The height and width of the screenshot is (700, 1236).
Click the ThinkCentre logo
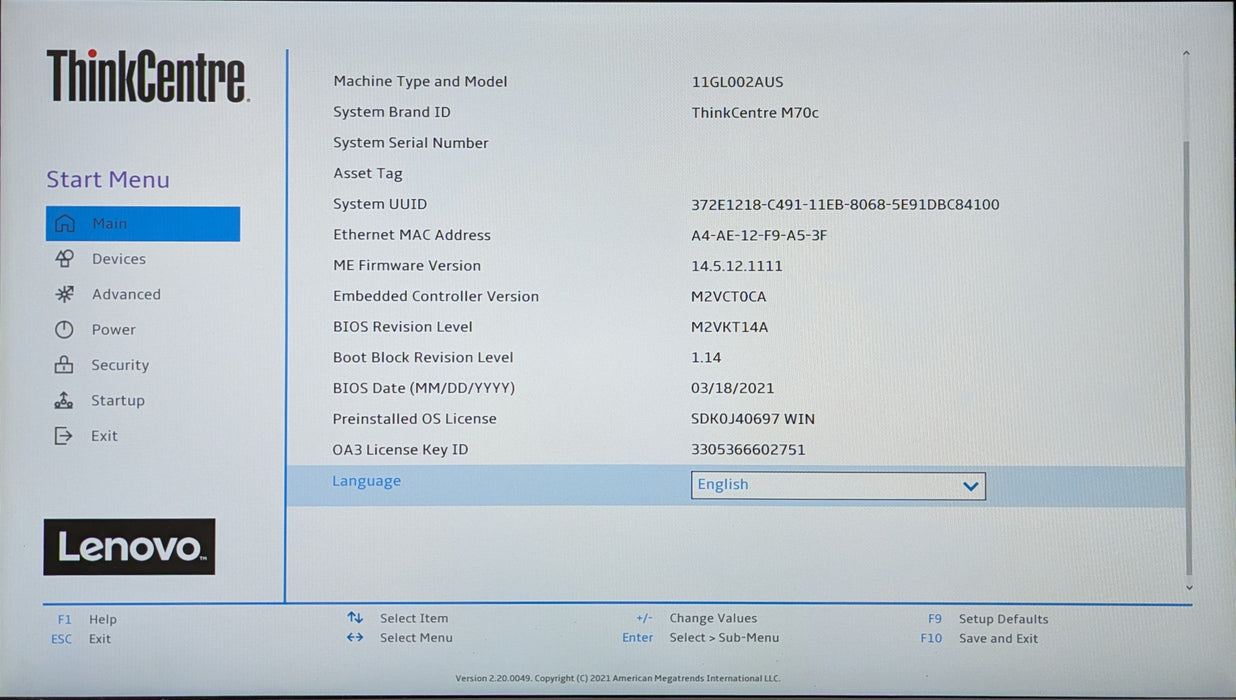point(147,76)
